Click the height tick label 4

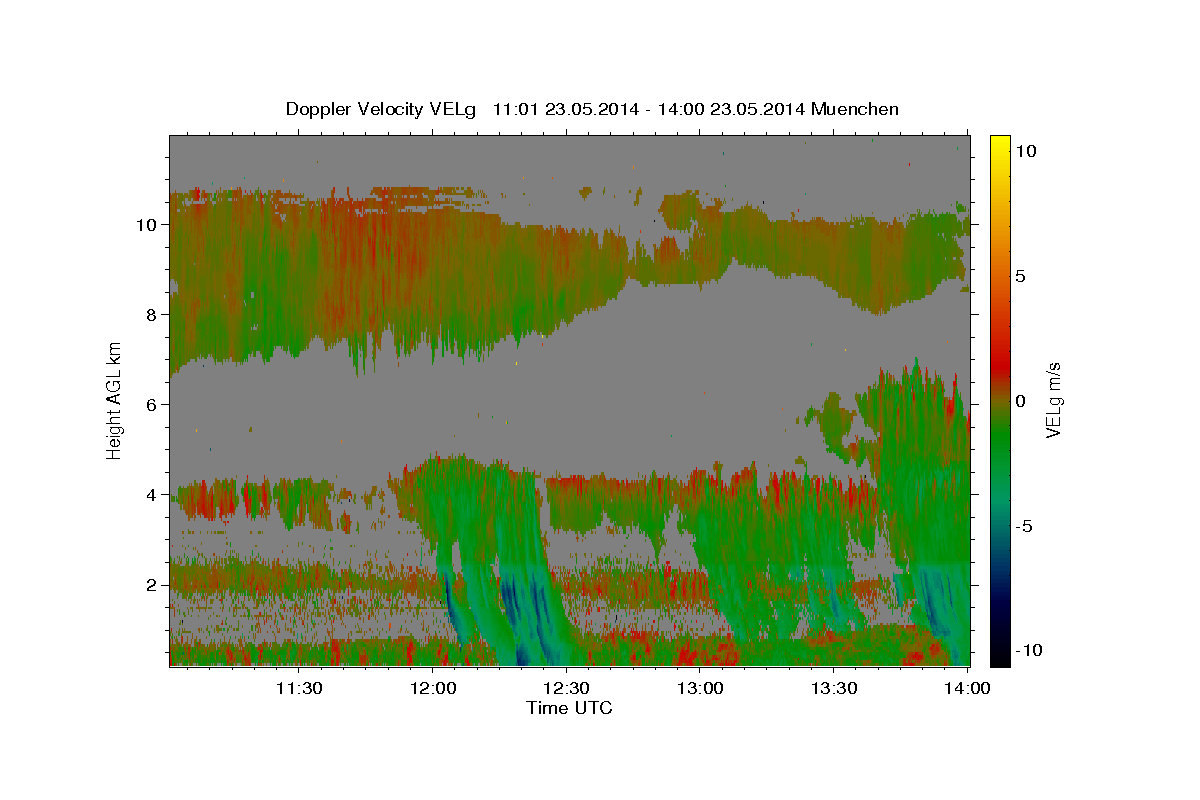151,495
